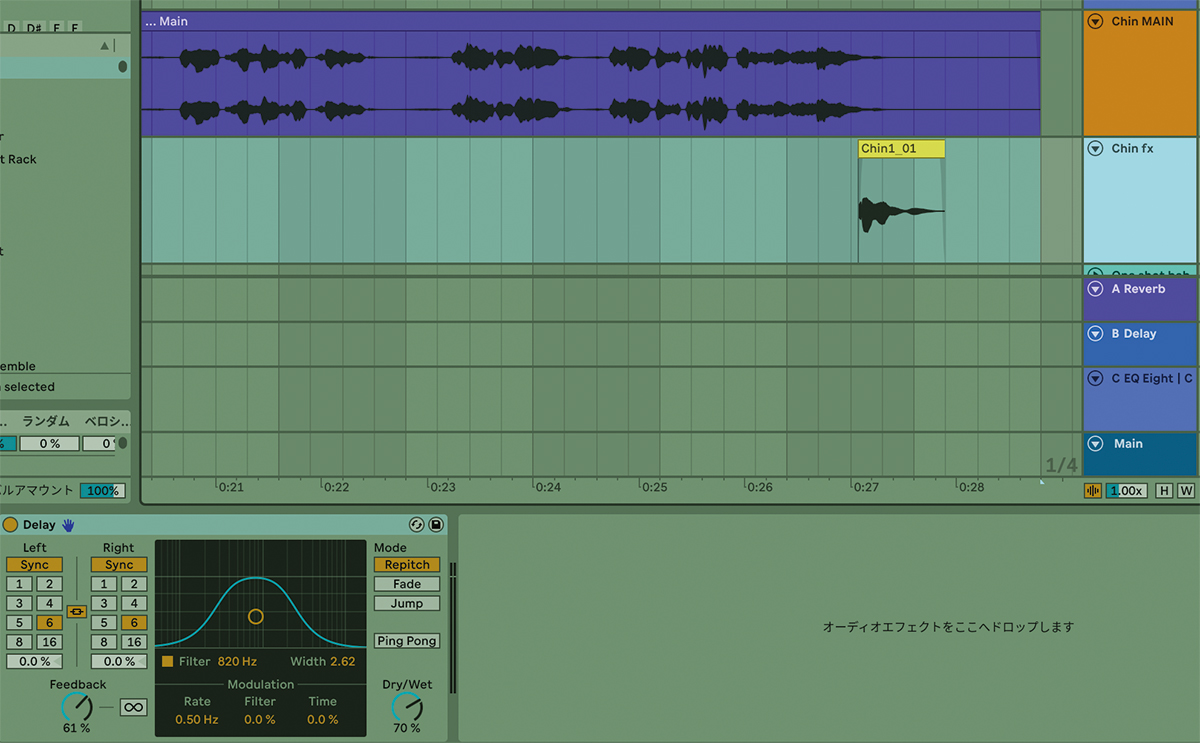Select Jump delay mode
This screenshot has width=1200, height=743.
click(x=407, y=603)
